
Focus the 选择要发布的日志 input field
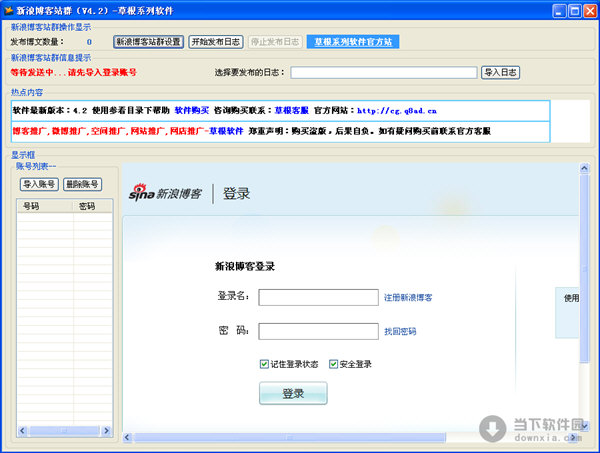point(383,72)
